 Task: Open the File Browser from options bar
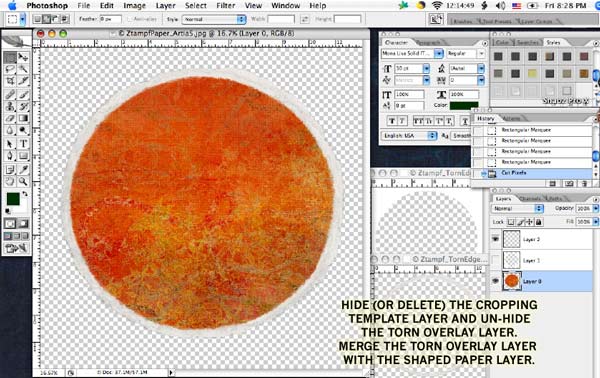click(x=436, y=19)
